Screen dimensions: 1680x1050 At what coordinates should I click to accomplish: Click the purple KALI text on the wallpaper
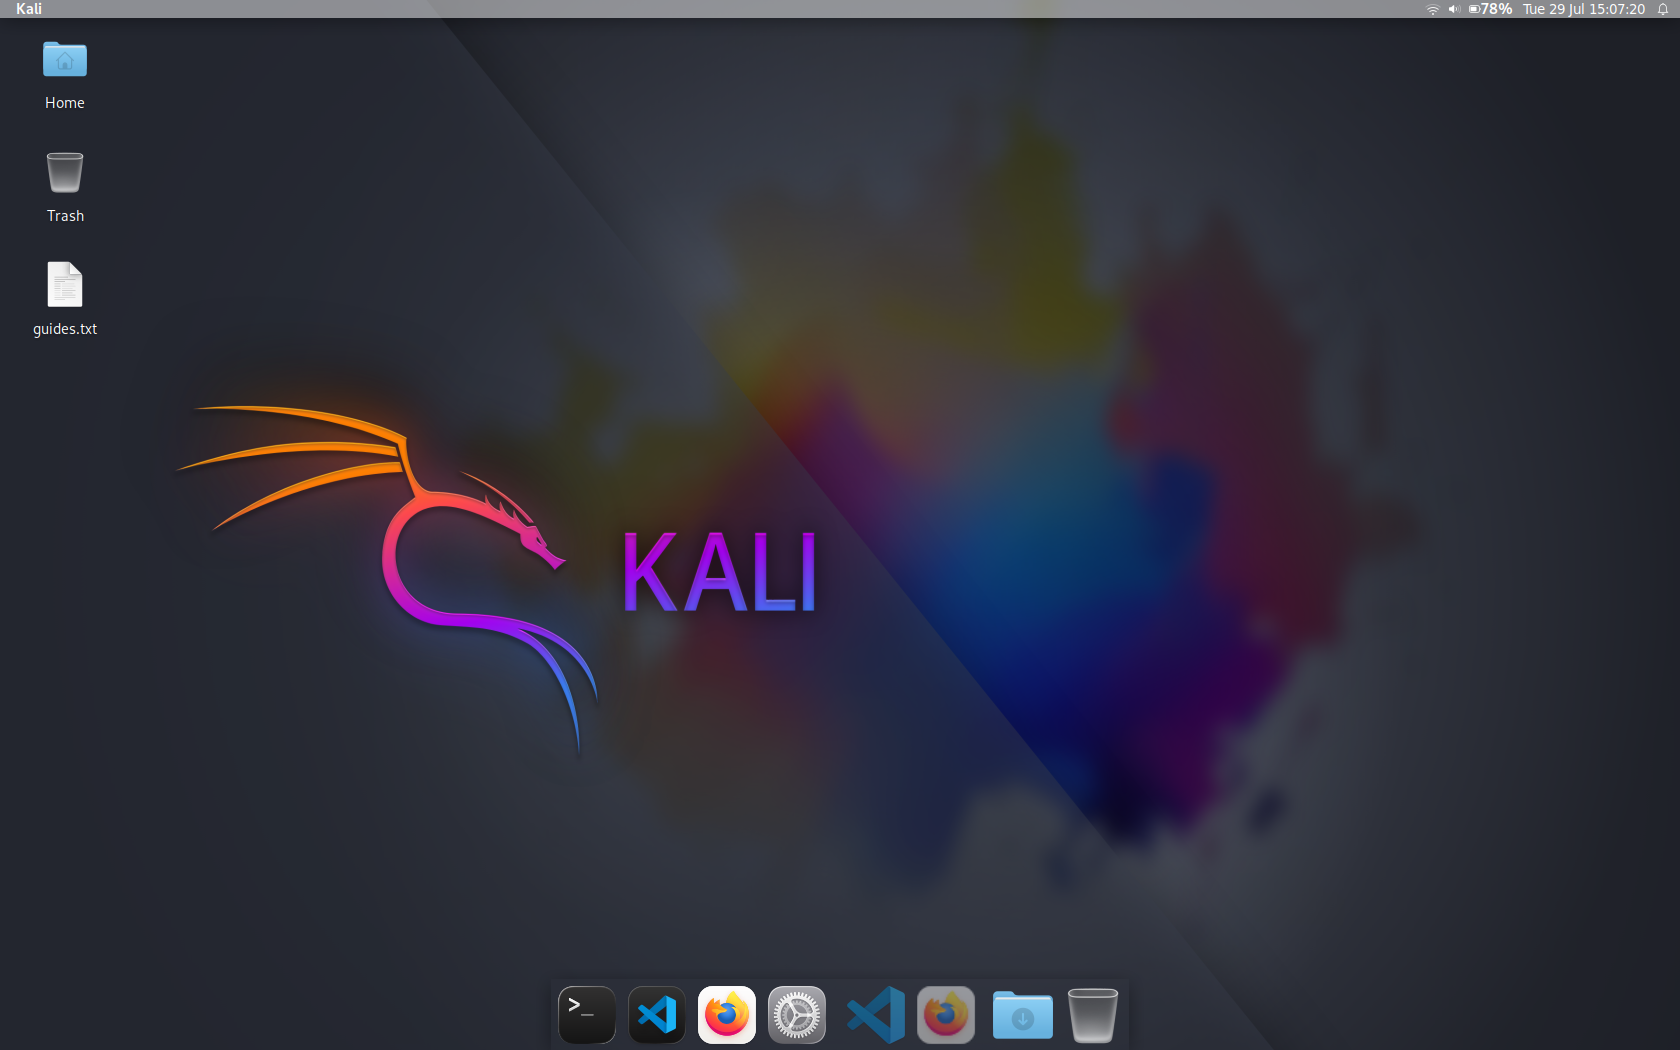(x=719, y=573)
